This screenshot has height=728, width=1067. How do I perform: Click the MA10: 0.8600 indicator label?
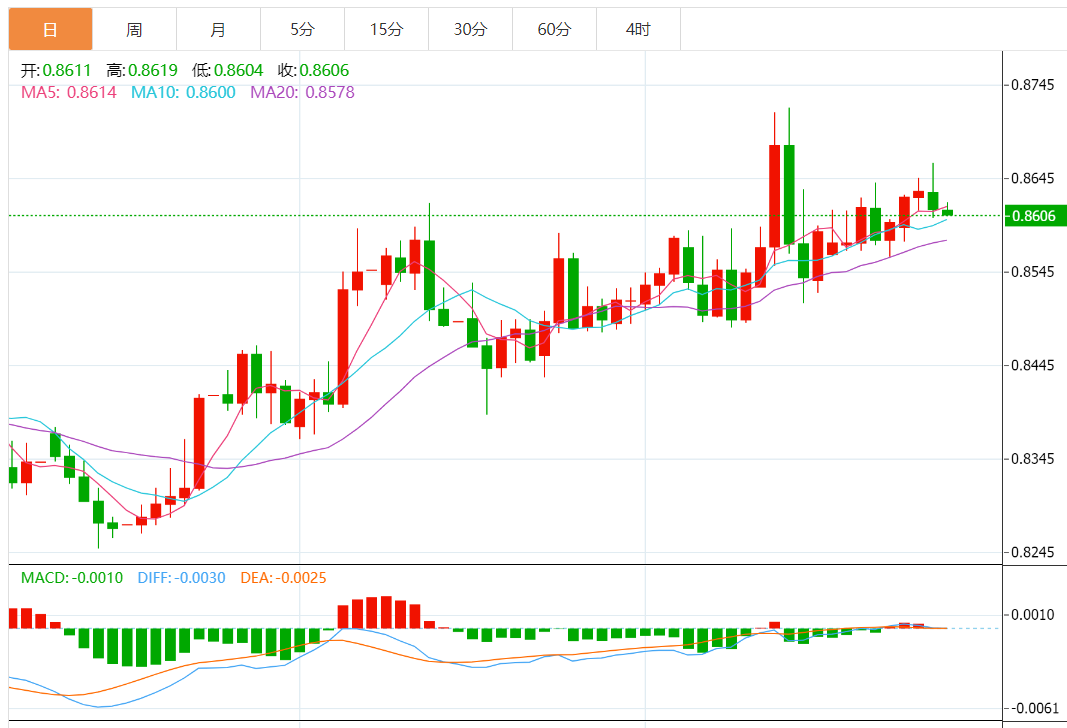(x=183, y=93)
